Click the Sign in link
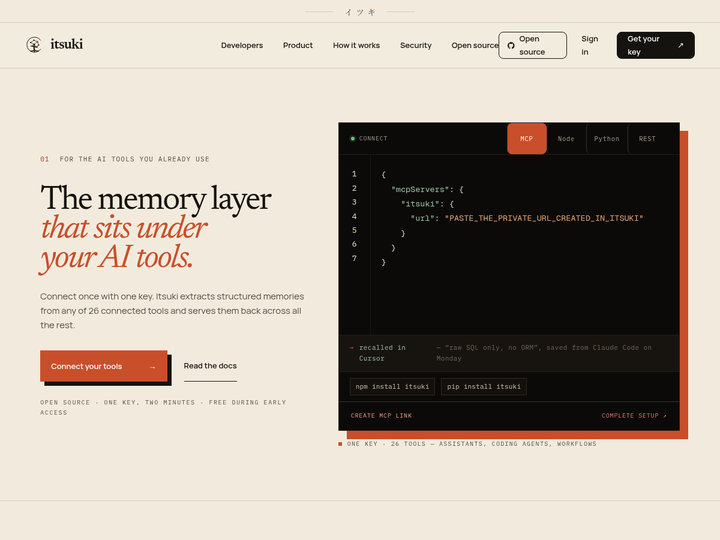Viewport: 720px width, 540px height. 590,45
